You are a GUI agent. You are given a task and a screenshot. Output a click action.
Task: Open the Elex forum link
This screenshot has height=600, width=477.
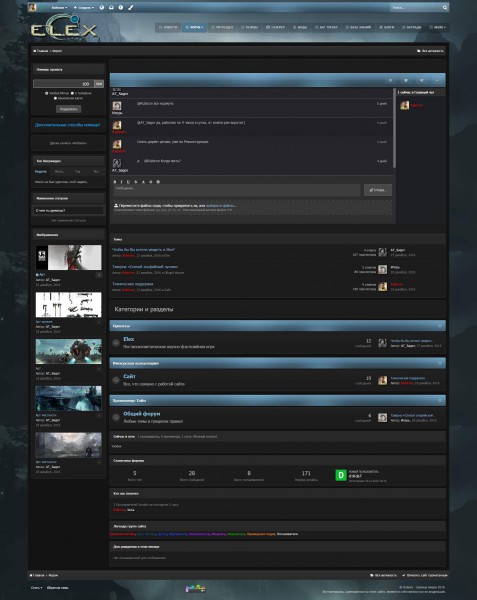129,339
